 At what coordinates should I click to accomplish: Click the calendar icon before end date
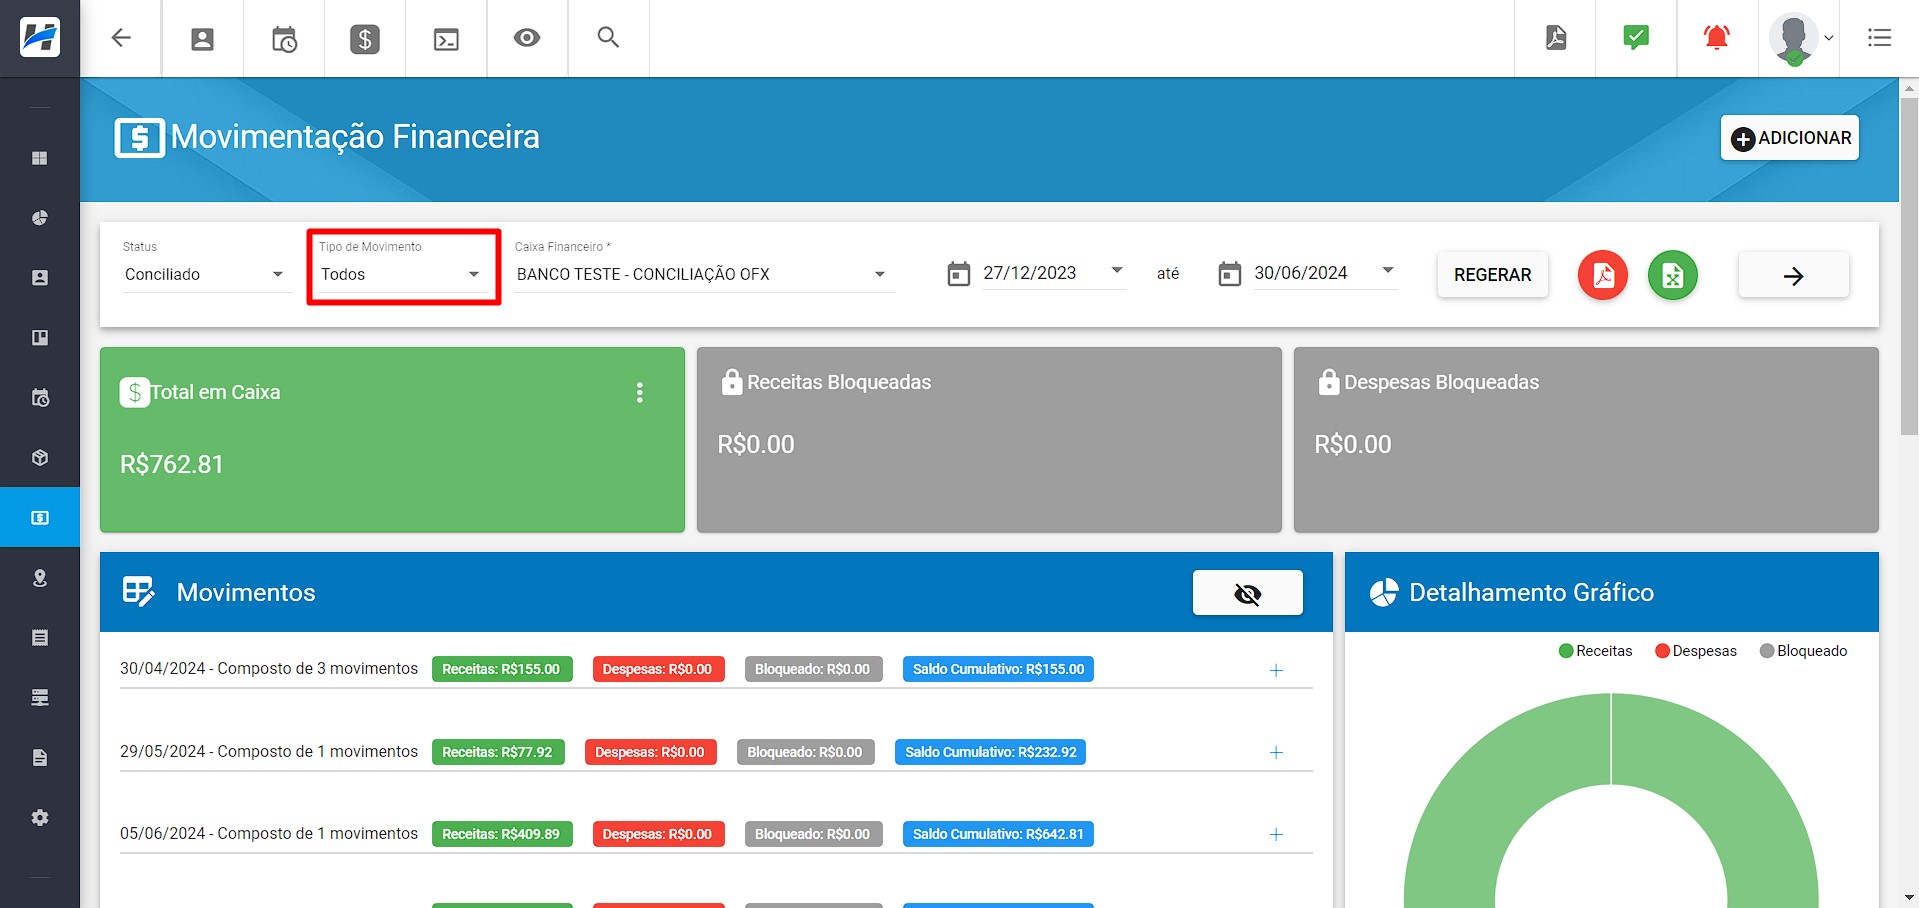[x=1229, y=274]
